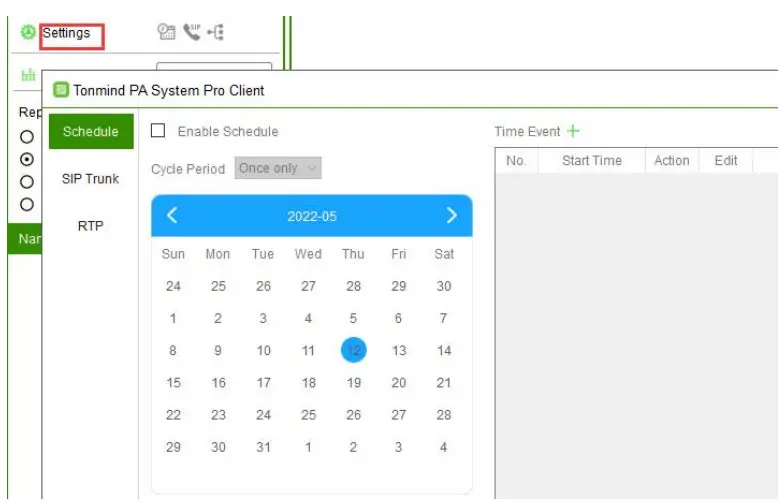The height and width of the screenshot is (503, 781).
Task: Select May 12 highlighted date
Action: point(354,350)
